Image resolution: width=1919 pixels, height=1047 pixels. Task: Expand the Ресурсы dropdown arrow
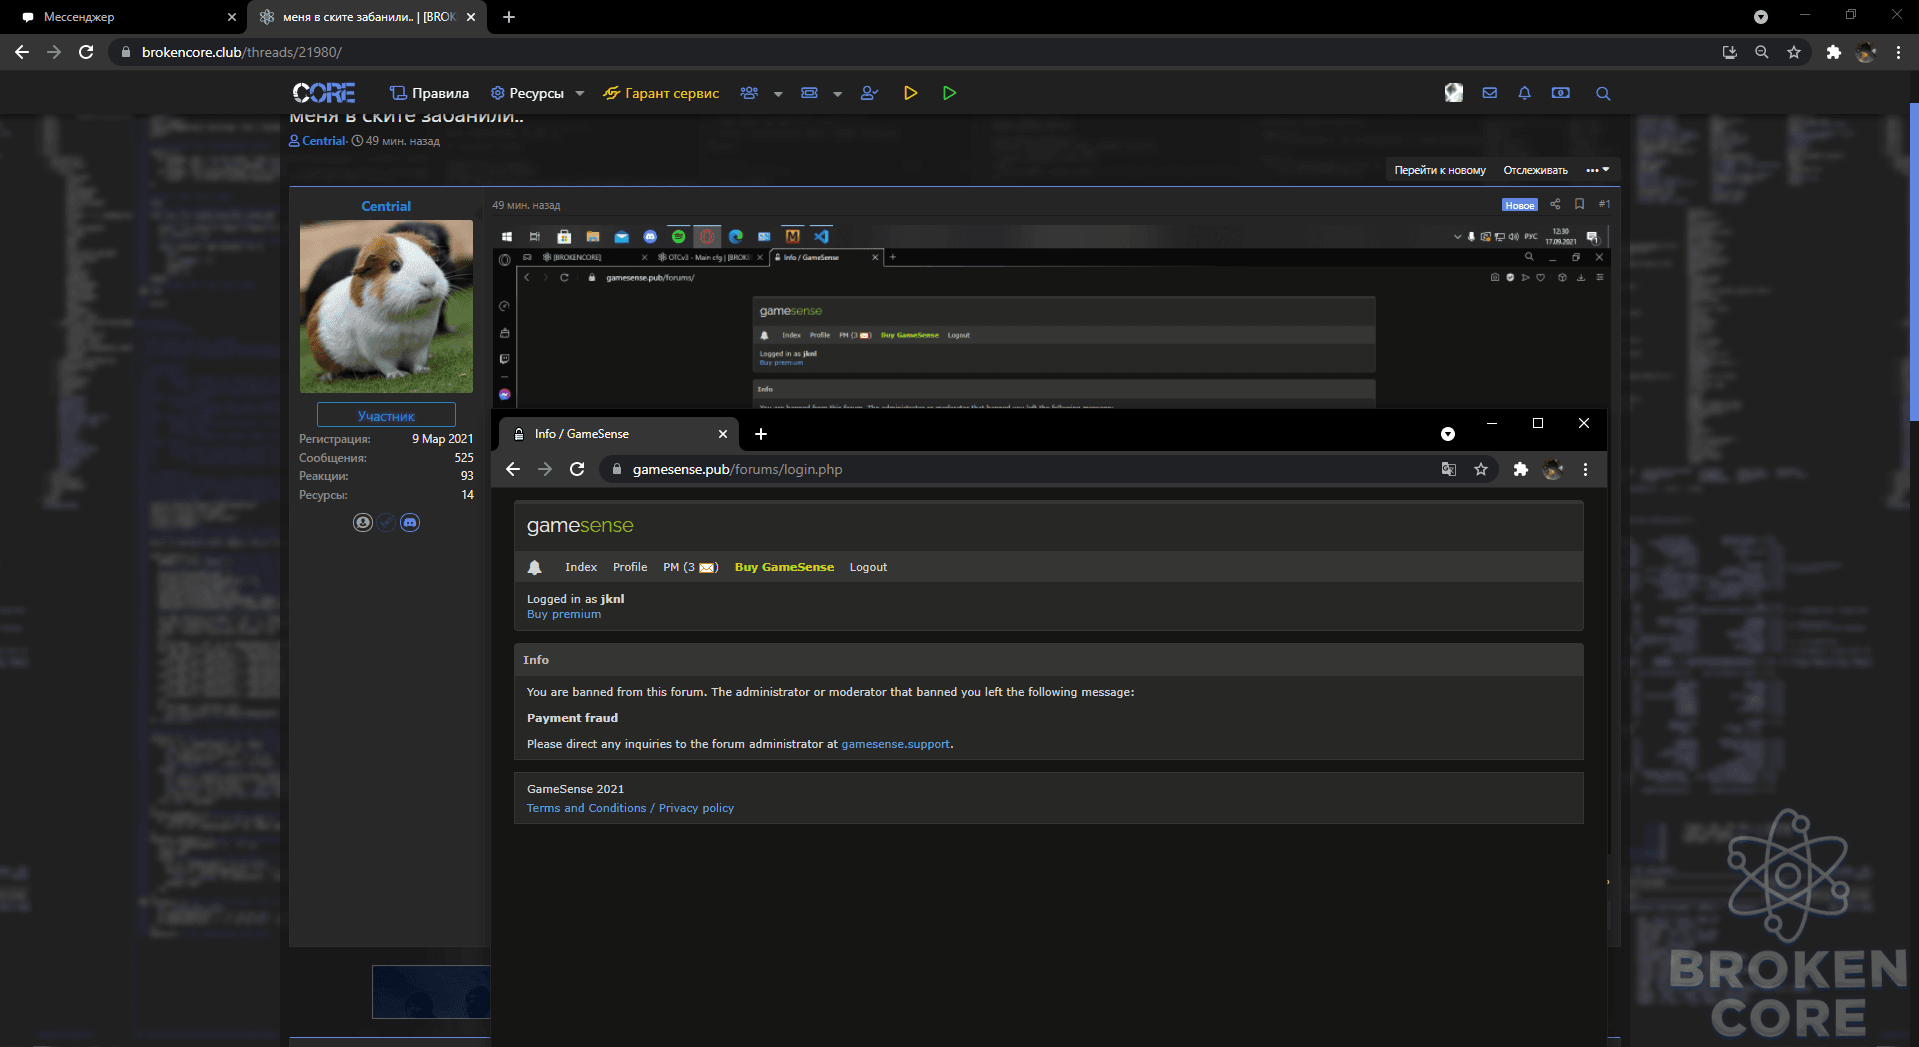coord(580,94)
